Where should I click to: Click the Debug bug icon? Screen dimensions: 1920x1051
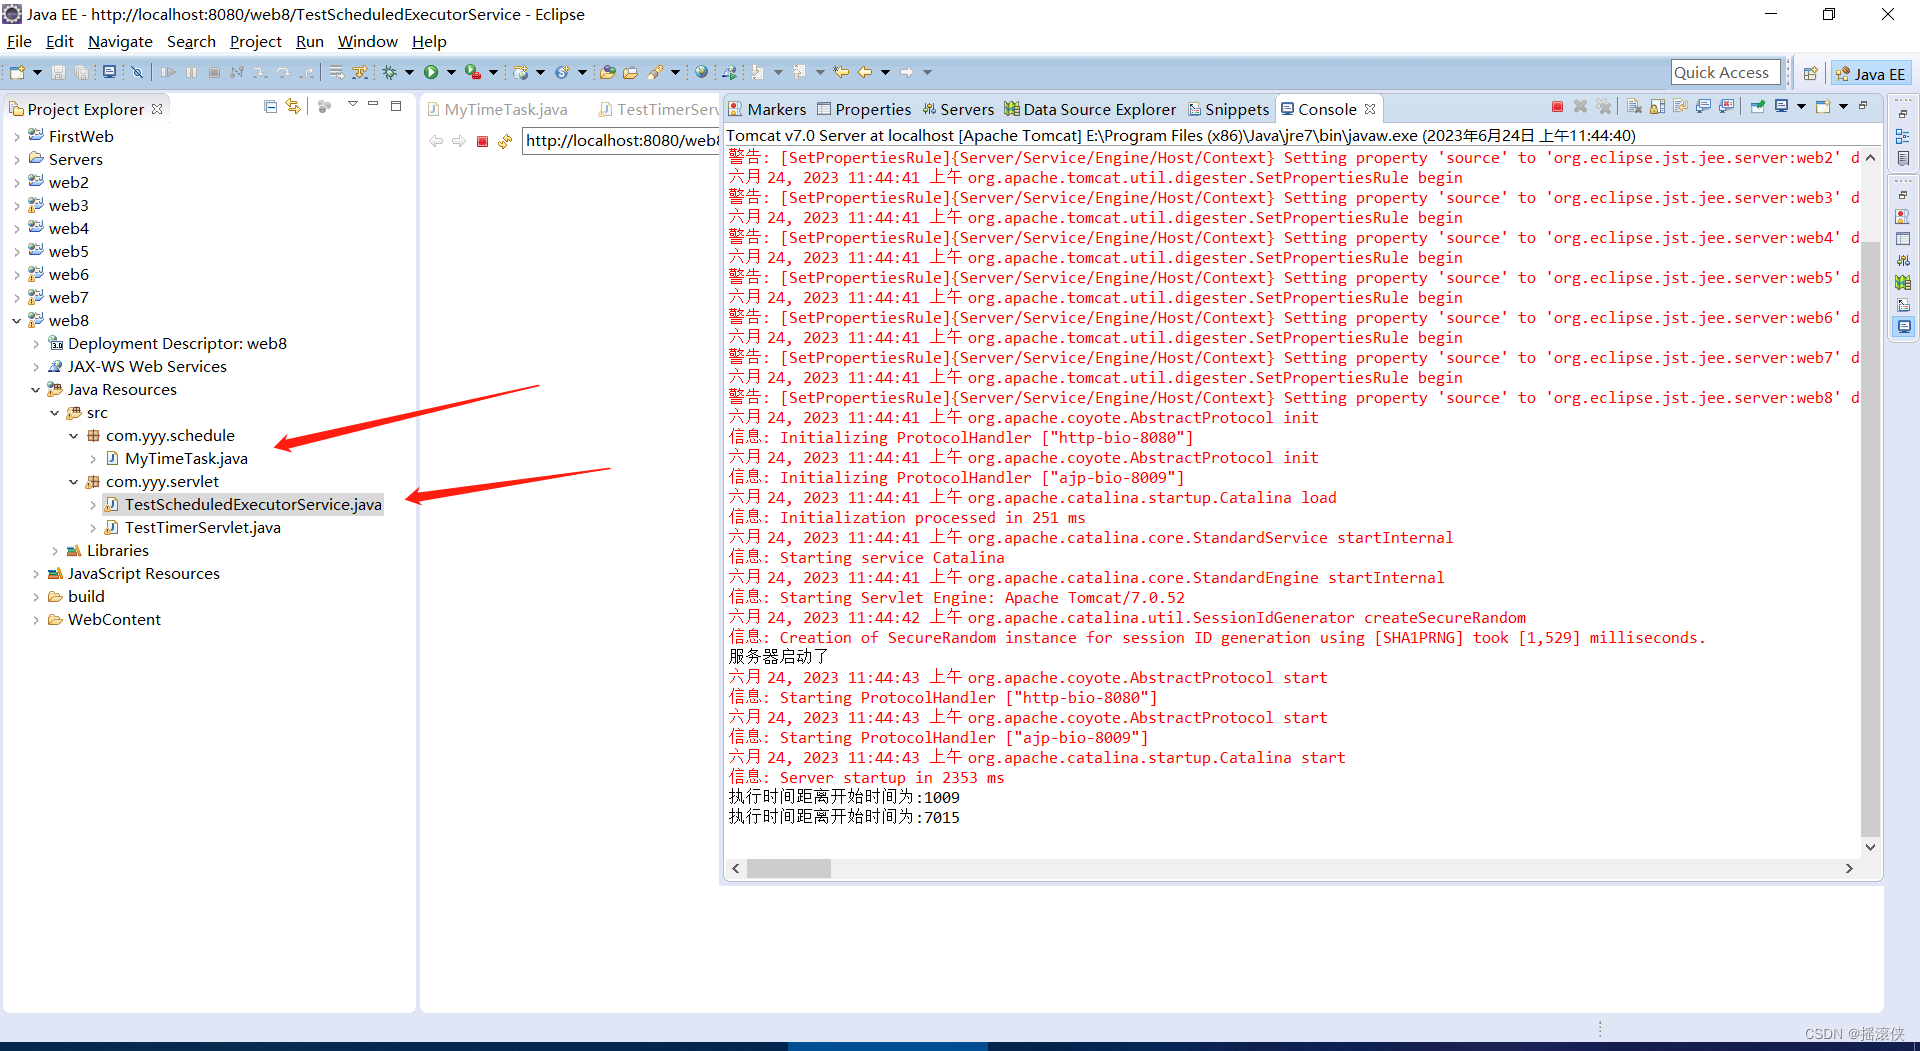point(390,72)
